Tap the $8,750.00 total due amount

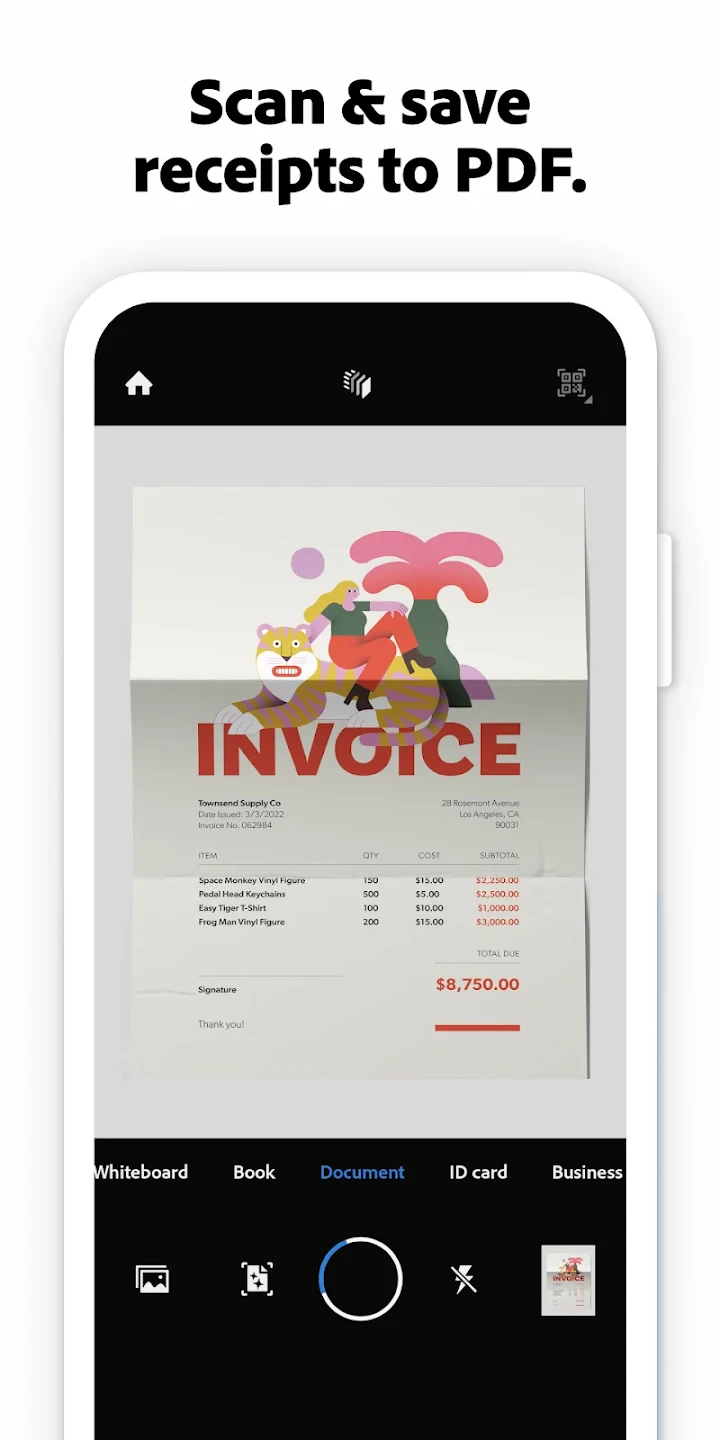click(477, 984)
